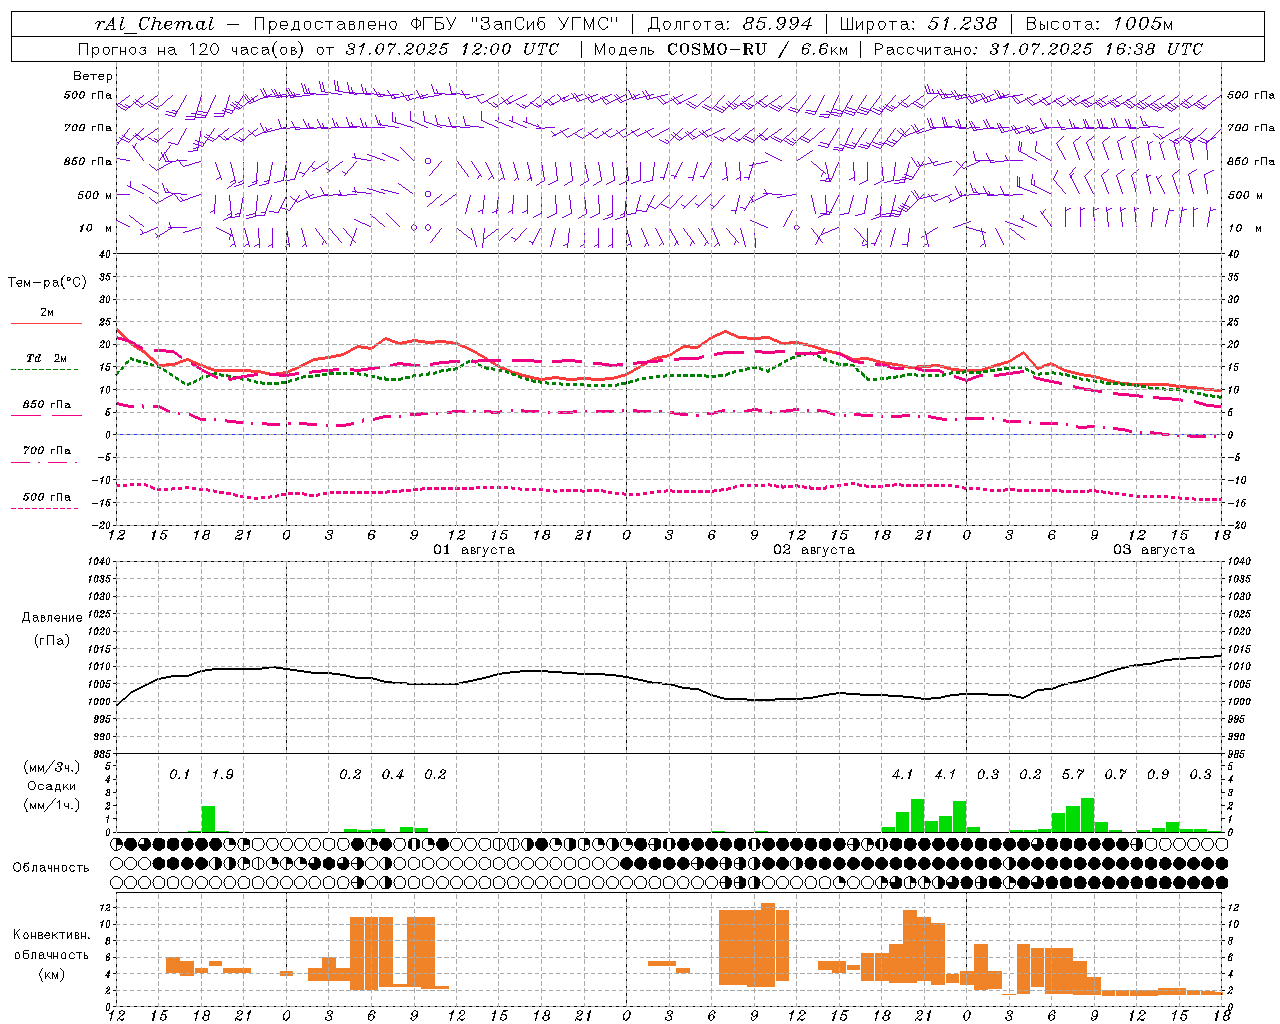Click the '500 гПа' dotted temperature legend entry

46,497
